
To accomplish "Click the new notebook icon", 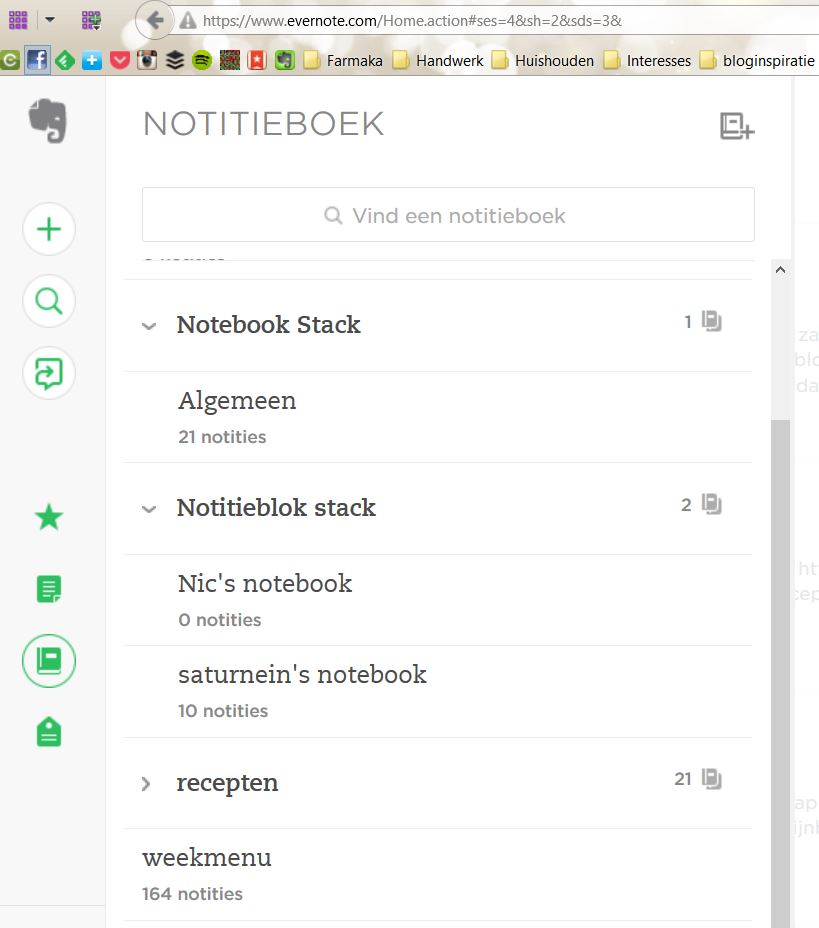I will click(736, 126).
